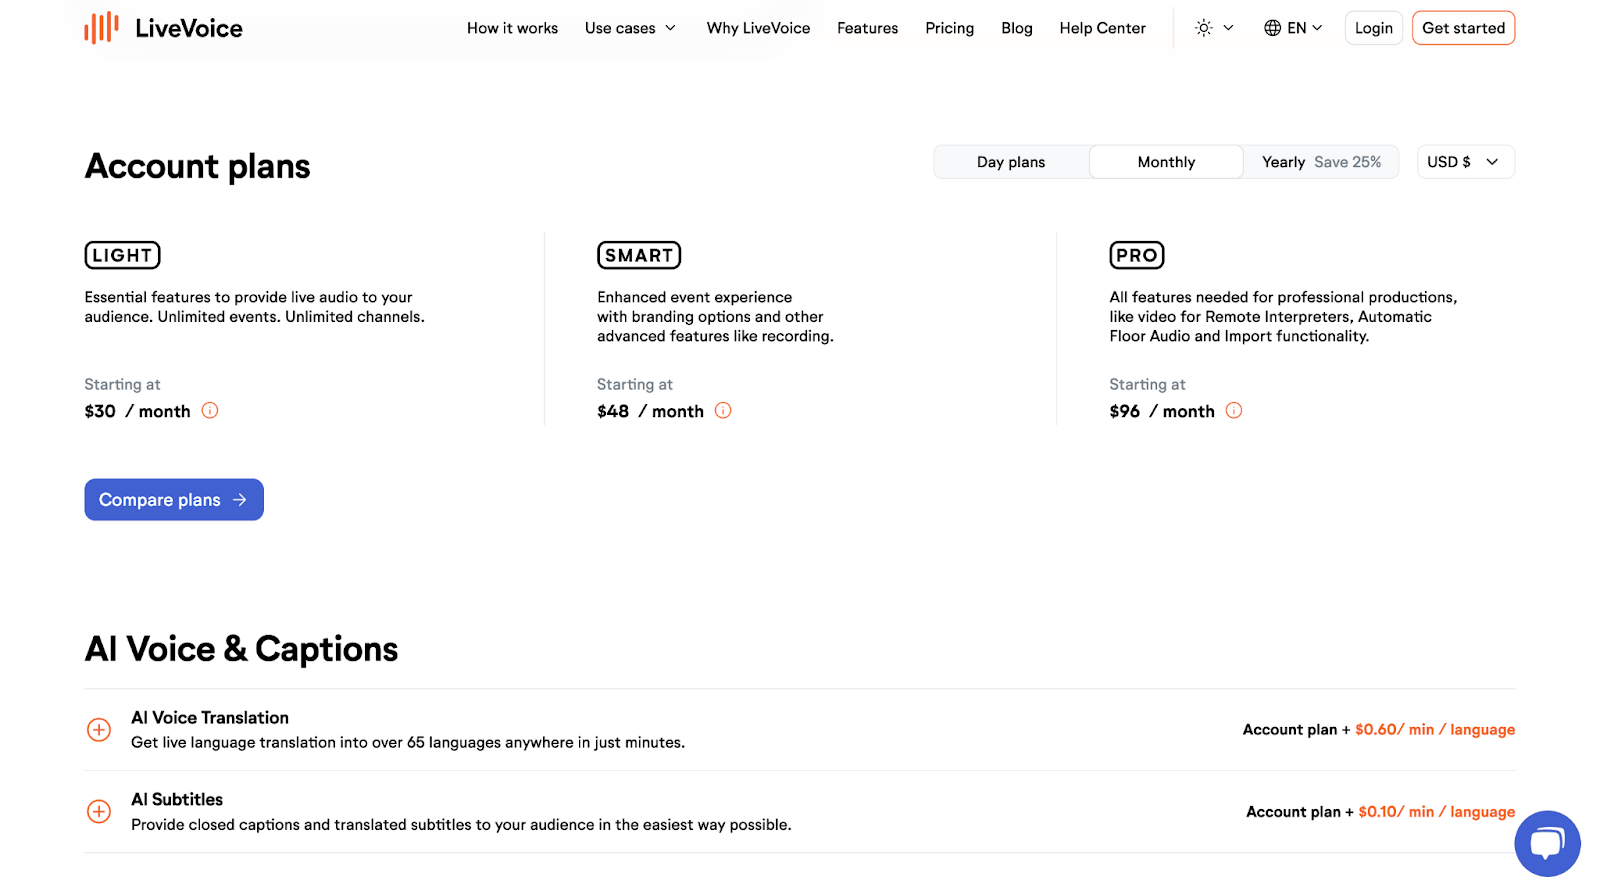Click the SMART plan badge
The width and height of the screenshot is (1600, 884).
point(639,255)
